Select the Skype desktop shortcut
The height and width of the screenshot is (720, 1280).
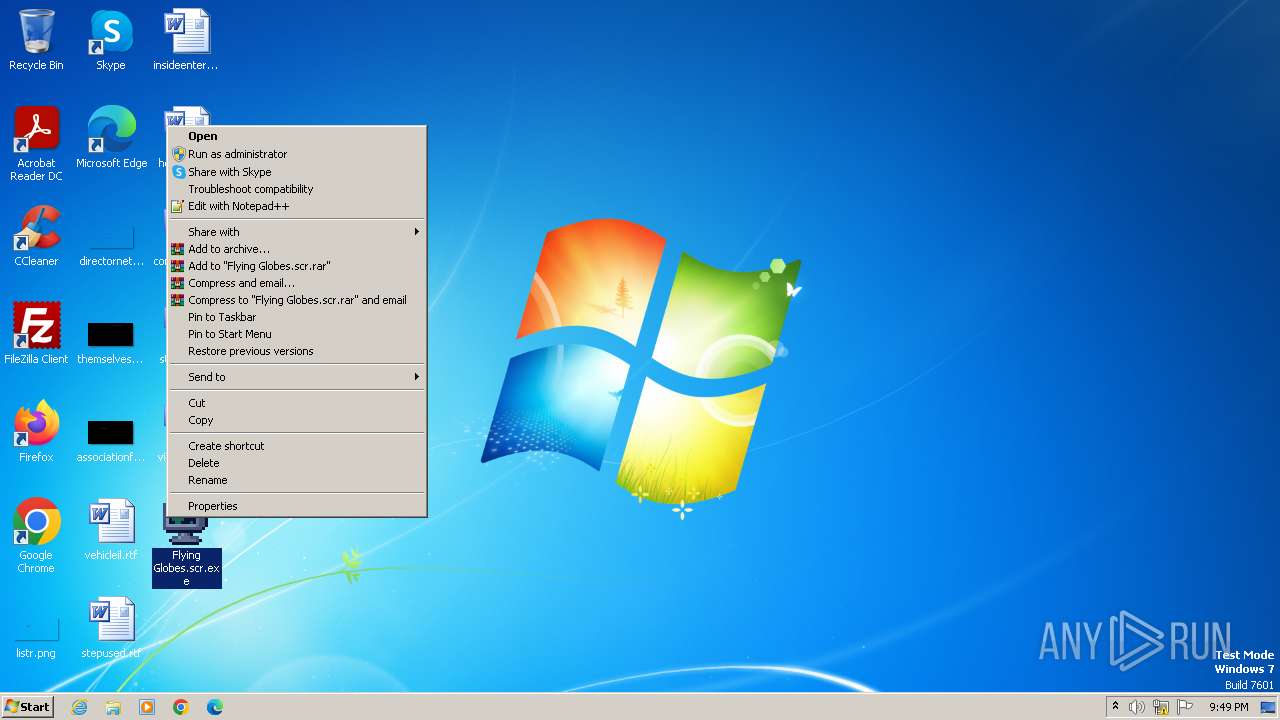pyautogui.click(x=111, y=40)
